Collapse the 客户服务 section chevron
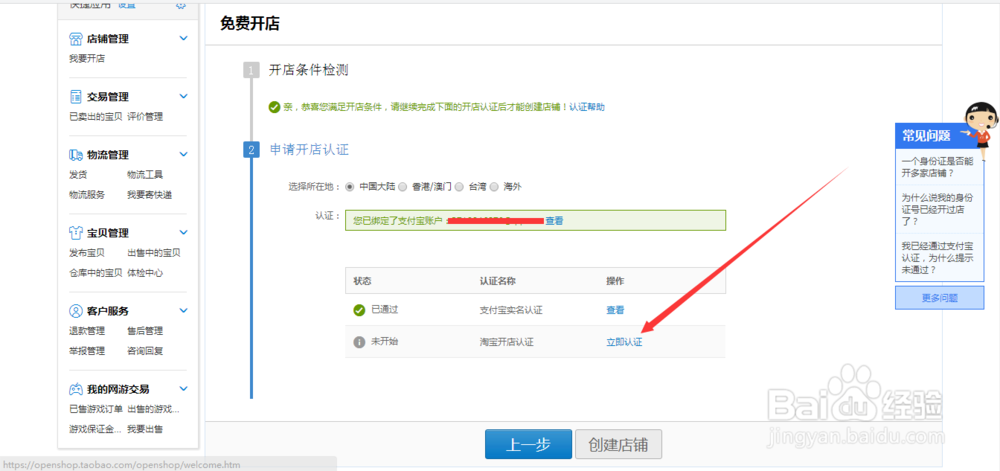 coord(184,310)
